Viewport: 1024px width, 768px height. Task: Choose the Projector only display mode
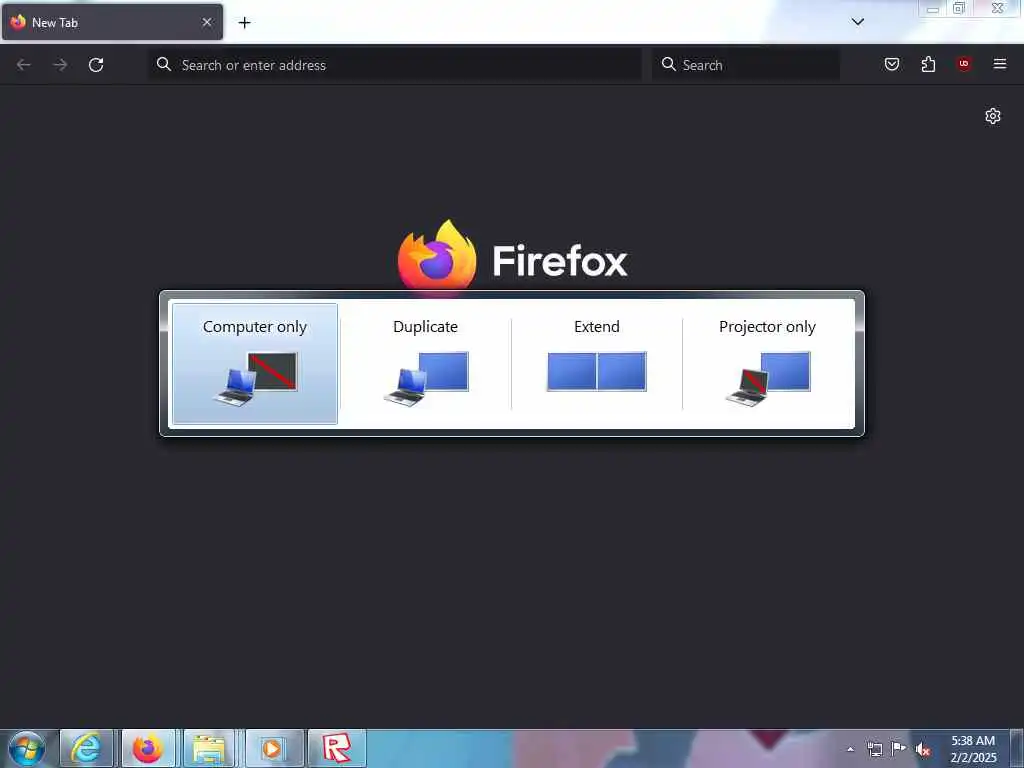click(767, 364)
